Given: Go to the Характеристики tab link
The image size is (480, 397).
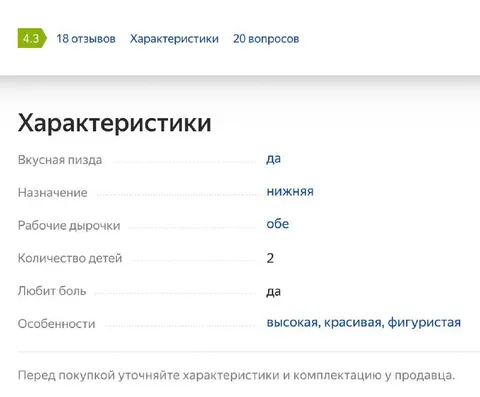Looking at the screenshot, I should (174, 39).
